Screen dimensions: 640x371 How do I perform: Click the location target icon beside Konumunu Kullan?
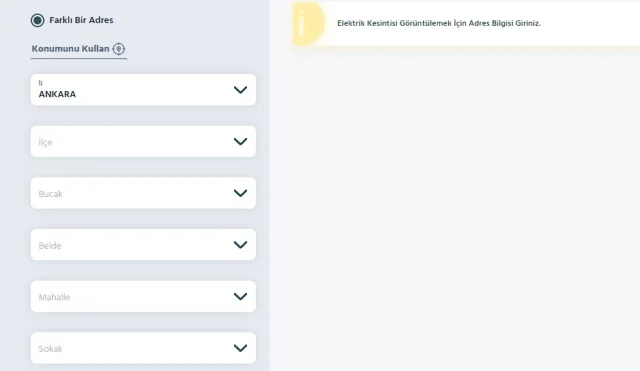coord(118,49)
